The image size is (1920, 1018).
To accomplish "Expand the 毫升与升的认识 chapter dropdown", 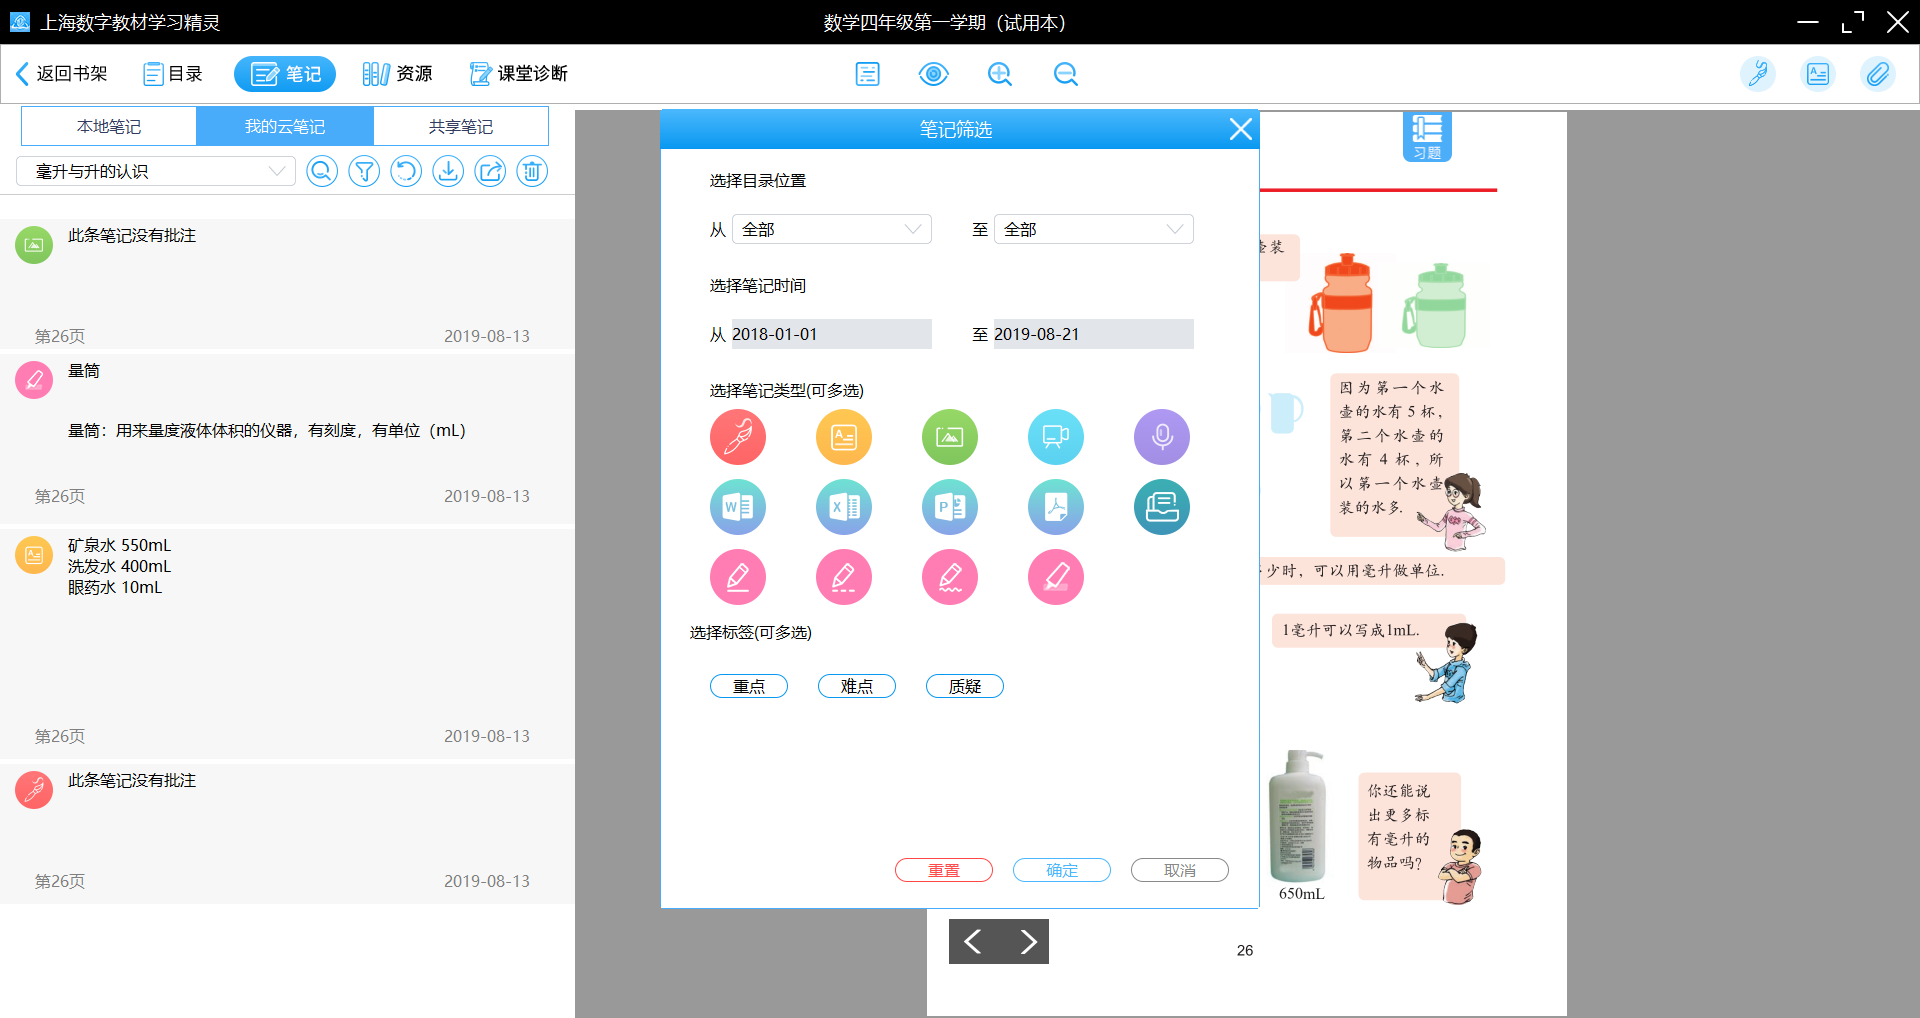I will point(157,172).
